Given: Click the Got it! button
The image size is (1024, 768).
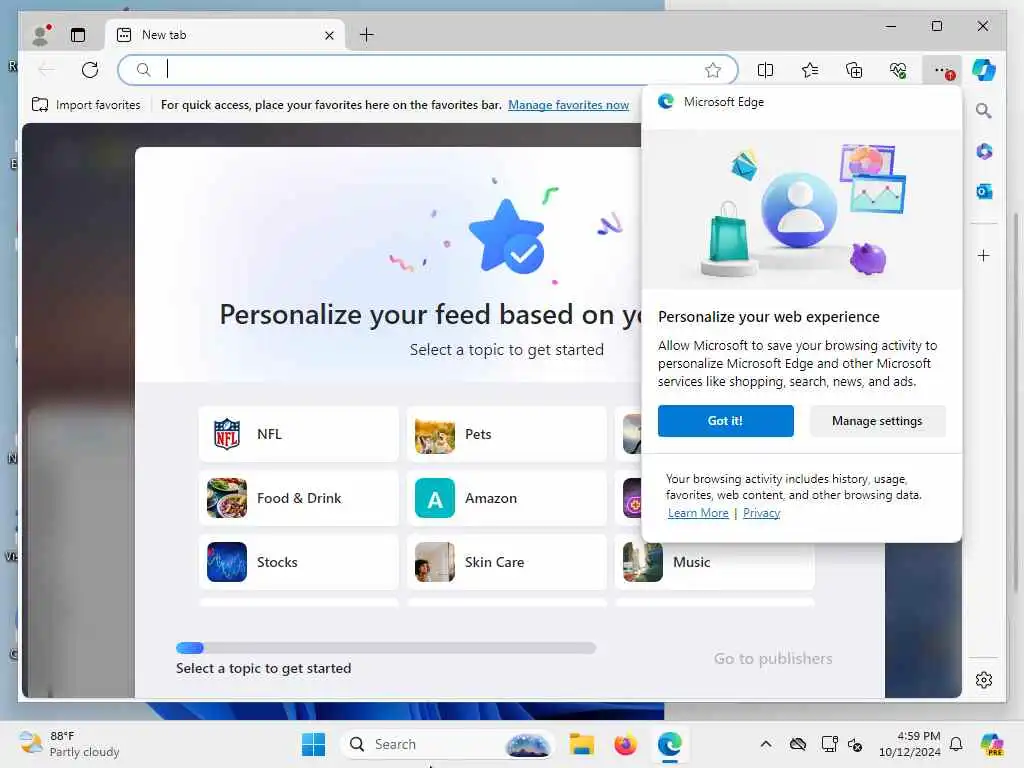Looking at the screenshot, I should click(x=726, y=421).
